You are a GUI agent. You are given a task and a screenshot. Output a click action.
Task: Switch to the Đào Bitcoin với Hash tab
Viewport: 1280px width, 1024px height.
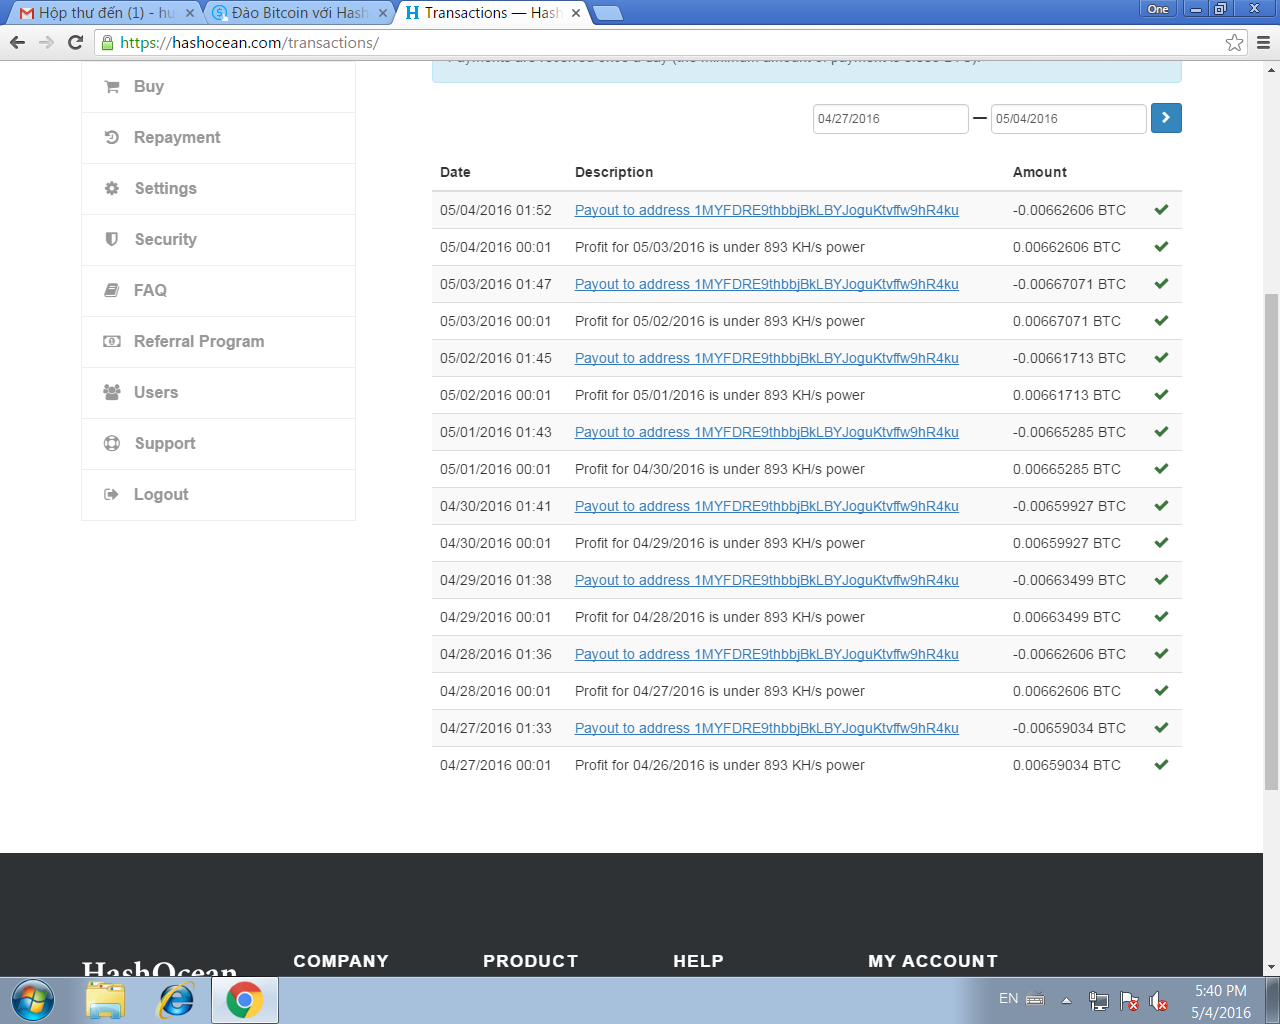[300, 13]
